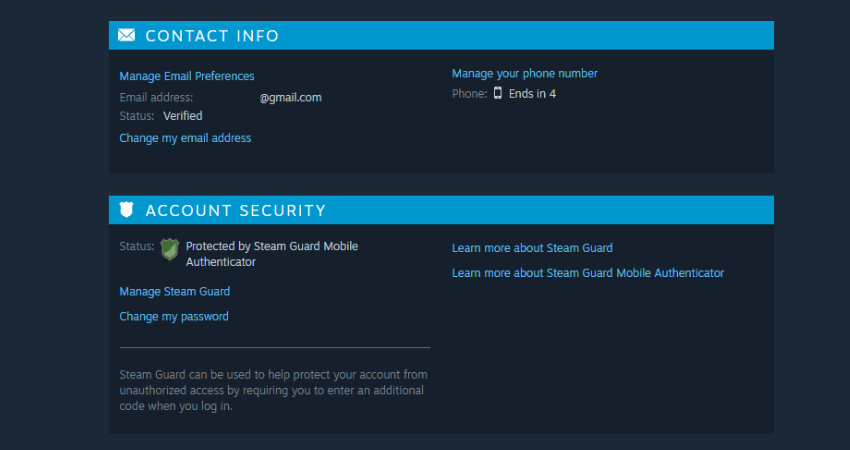Open Manage Steam Guard settings
The height and width of the screenshot is (450, 850).
pyautogui.click(x=175, y=291)
